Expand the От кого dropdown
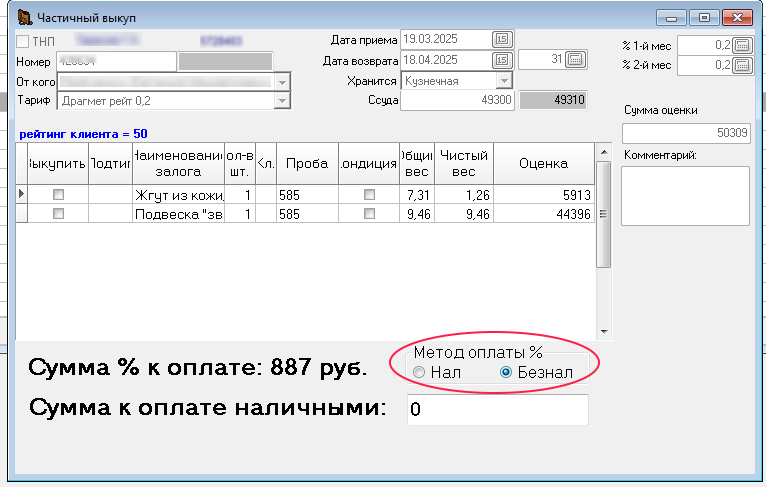766x487 pixels. tap(282, 82)
